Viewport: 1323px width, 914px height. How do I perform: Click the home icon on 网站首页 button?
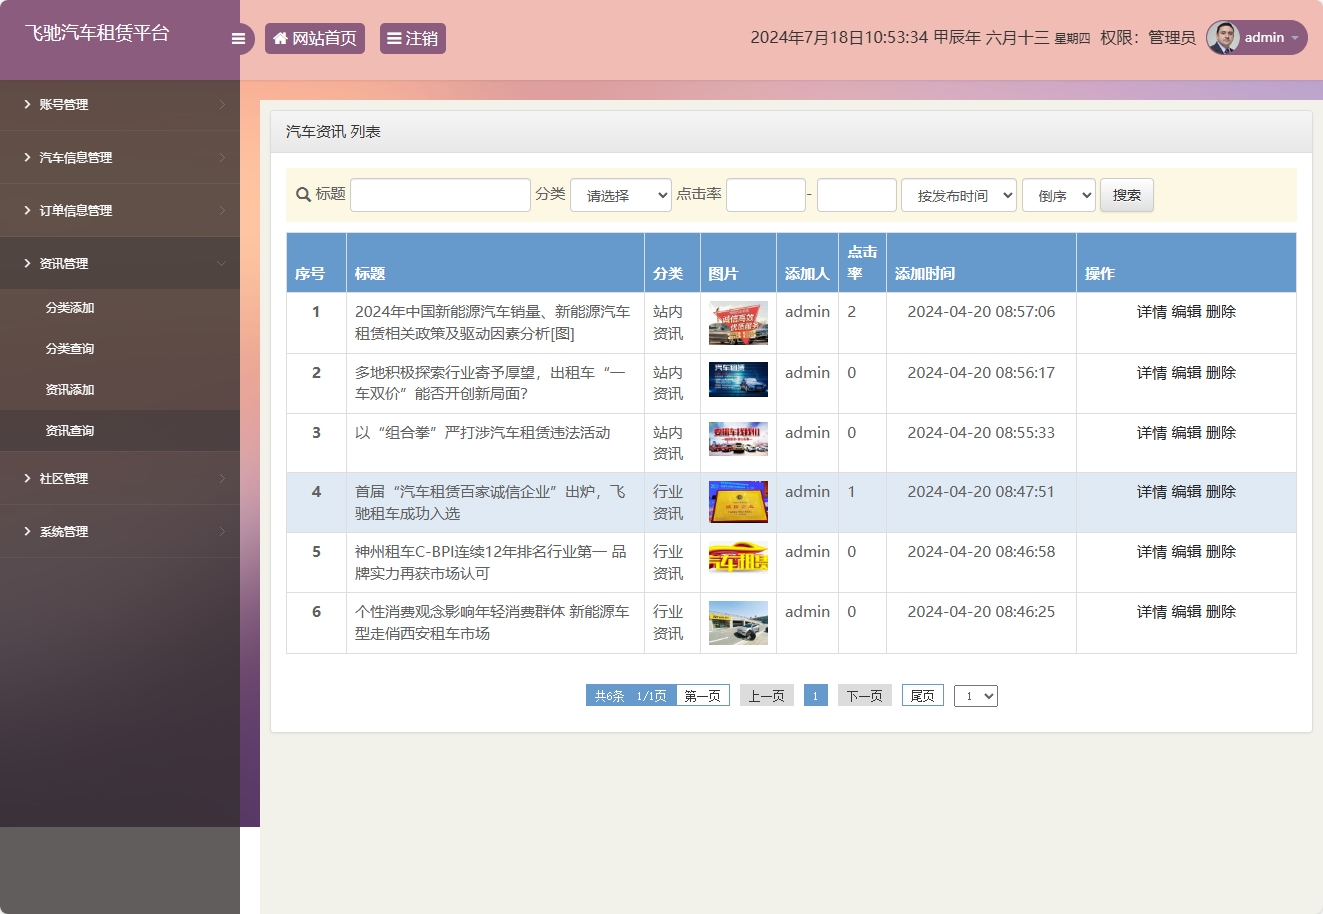(x=279, y=38)
